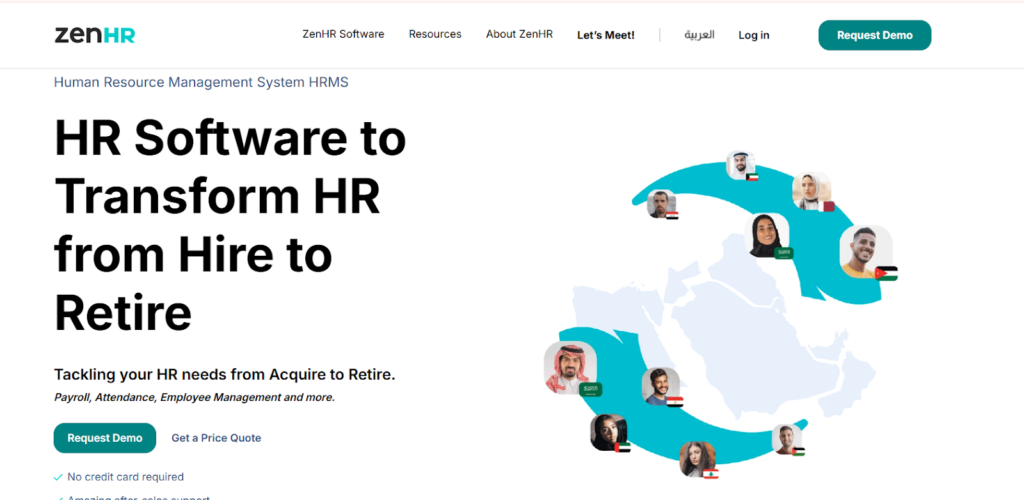Screen dimensions: 1024x500
Task: Click the avatar of the man in the red checkered headdress
Action: click(570, 367)
